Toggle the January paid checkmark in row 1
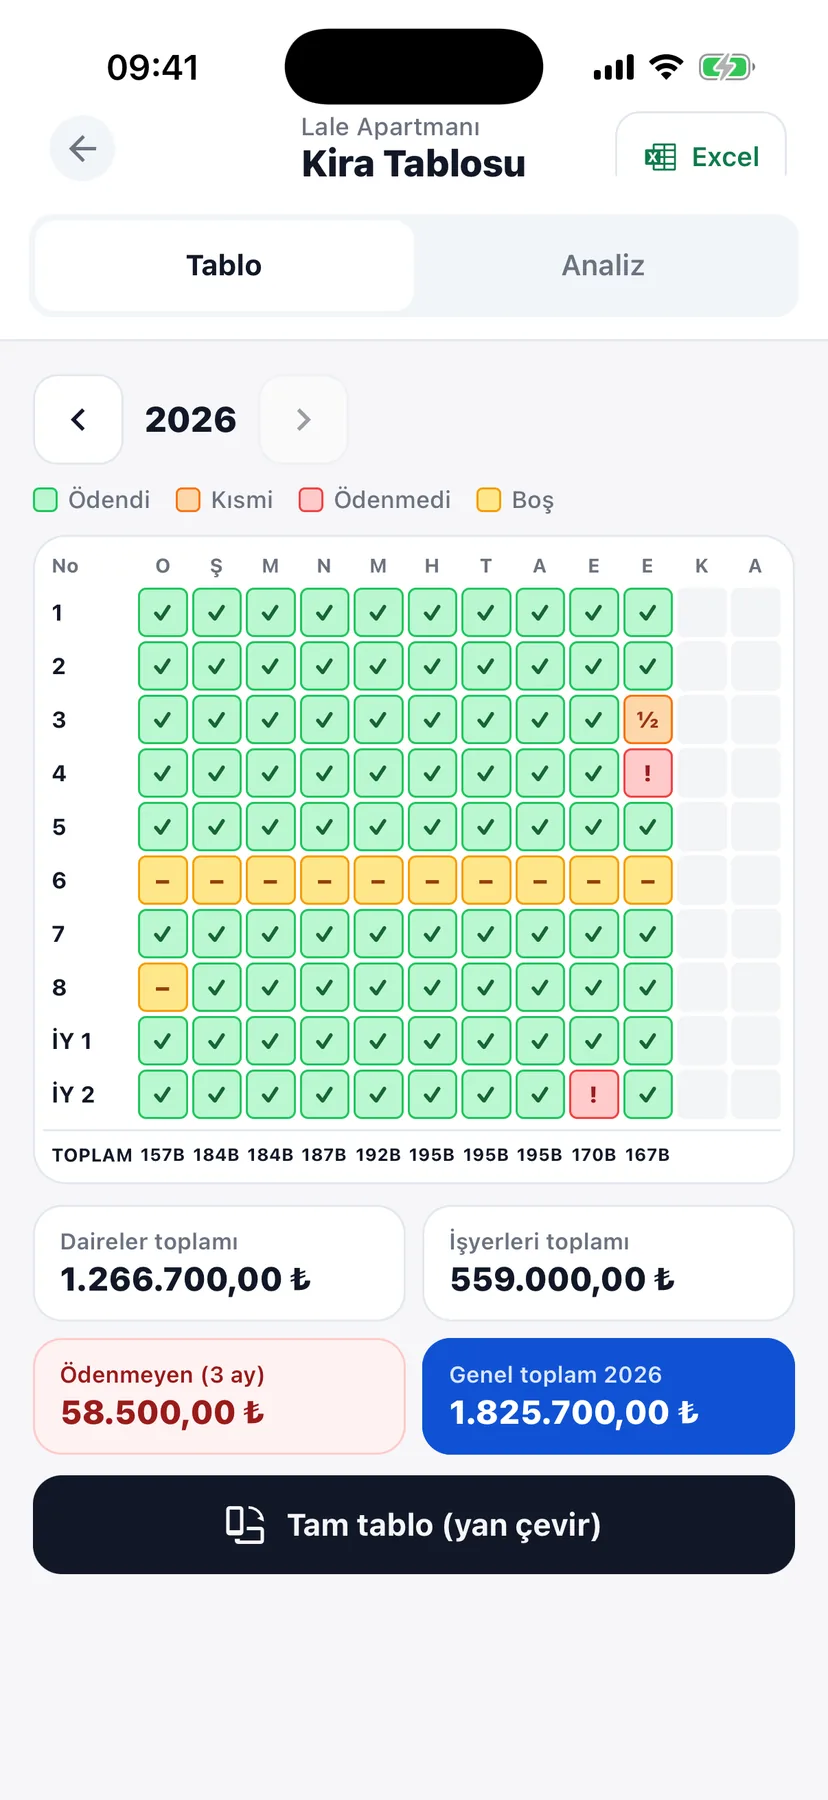 [x=163, y=613]
